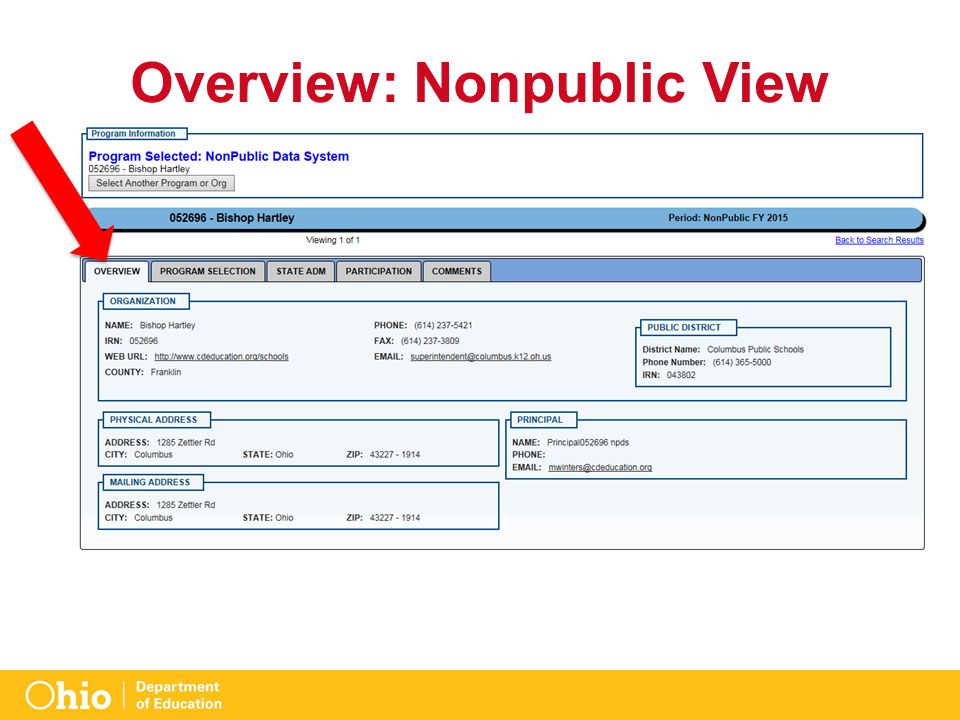Open the Overview tab
The width and height of the screenshot is (960, 720).
pos(116,271)
